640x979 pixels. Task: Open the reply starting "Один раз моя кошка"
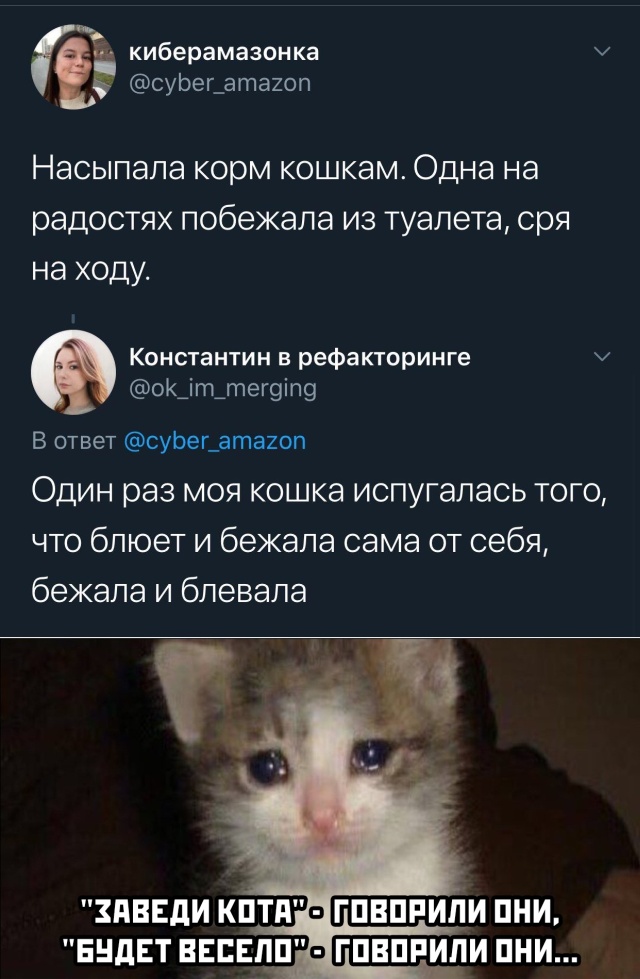point(320,539)
